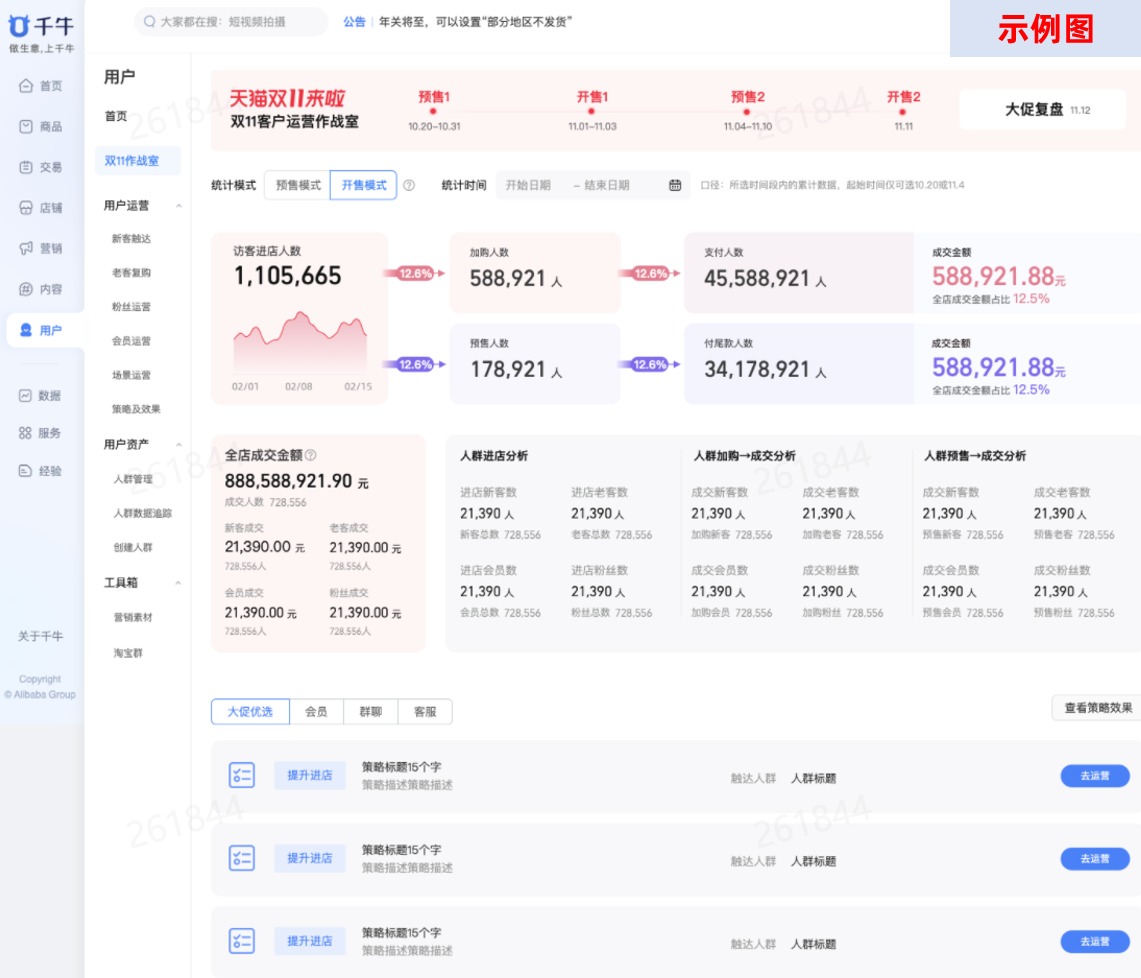
Task: Click checklist icon of third strategy row
Action: (242, 942)
